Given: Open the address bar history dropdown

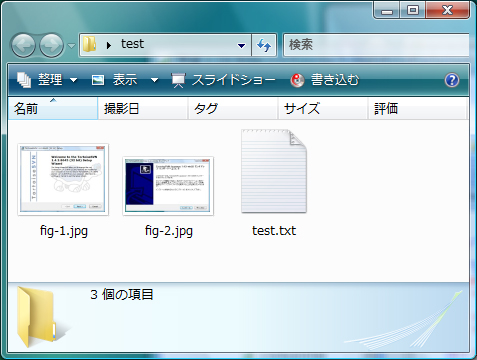Looking at the screenshot, I should (x=241, y=45).
